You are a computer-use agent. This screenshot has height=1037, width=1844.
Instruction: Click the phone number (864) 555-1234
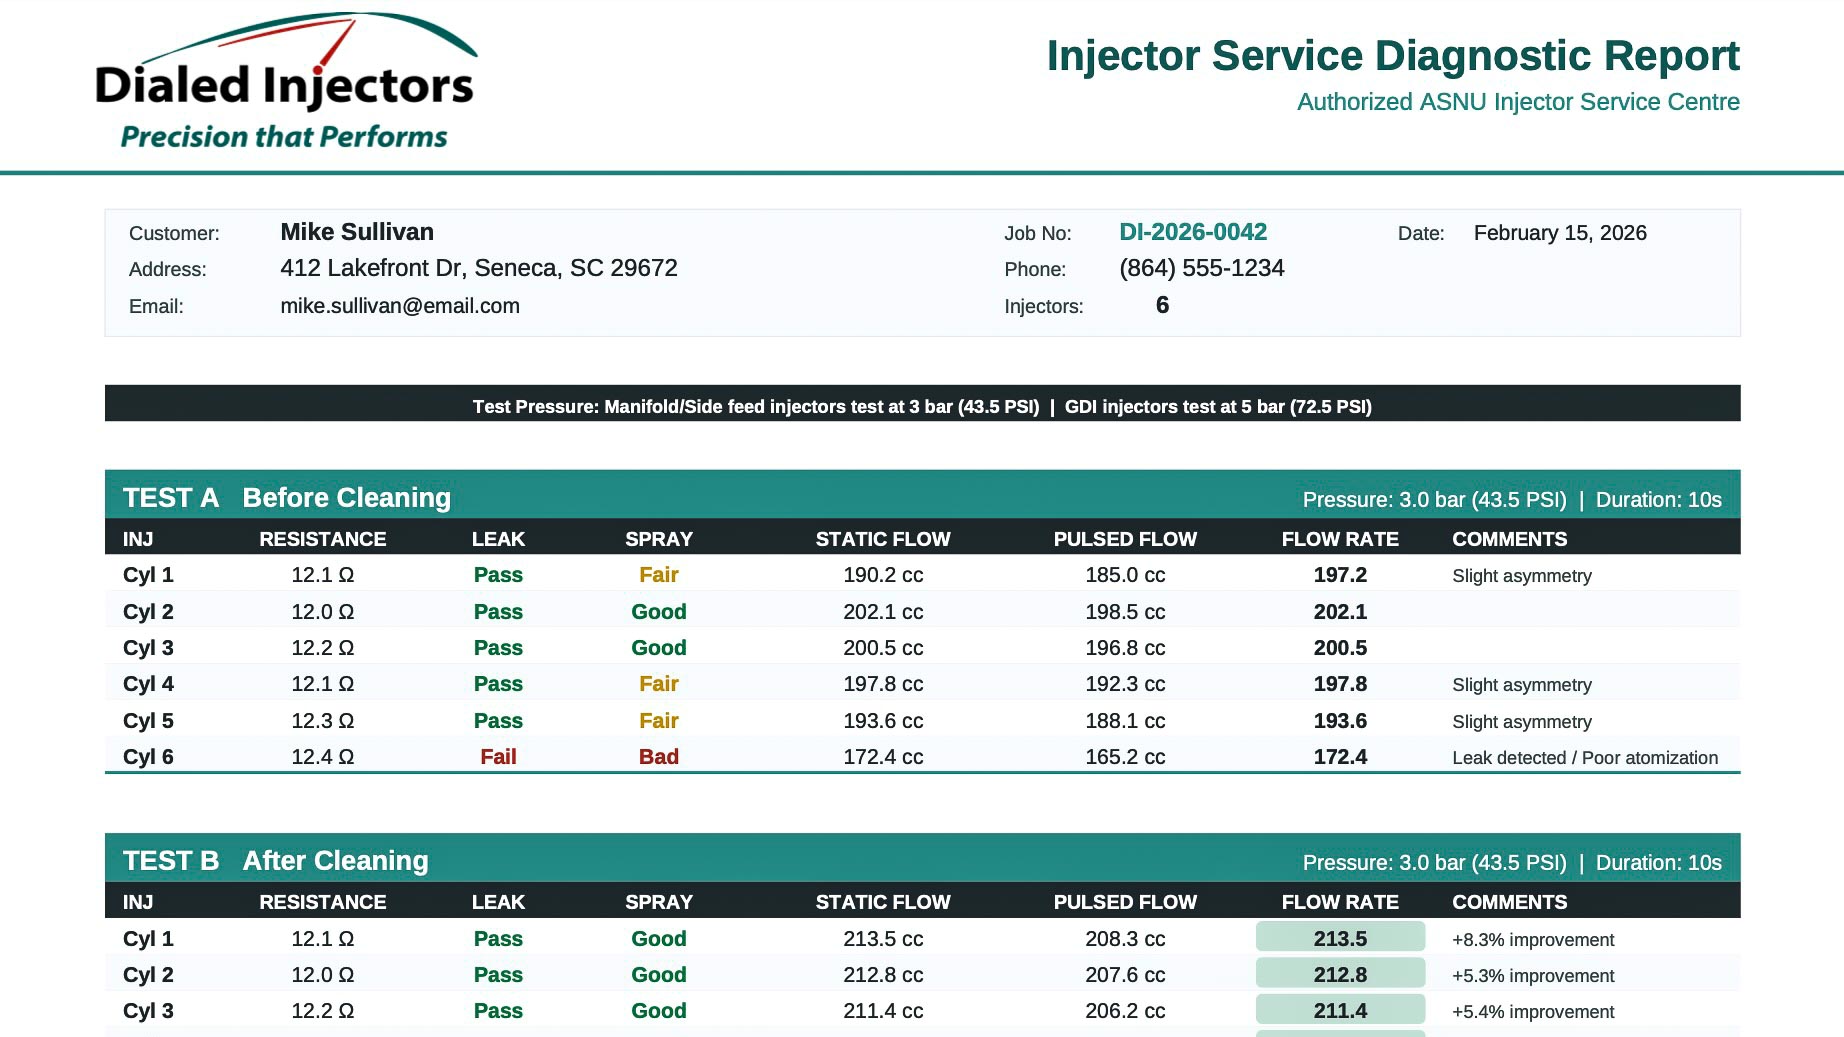(1201, 268)
